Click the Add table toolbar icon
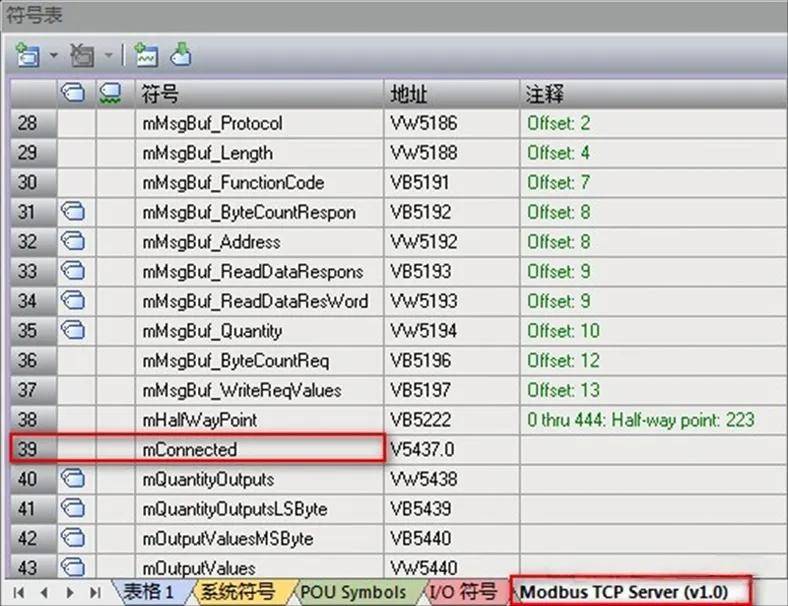The height and width of the screenshot is (606, 788). click(x=28, y=55)
